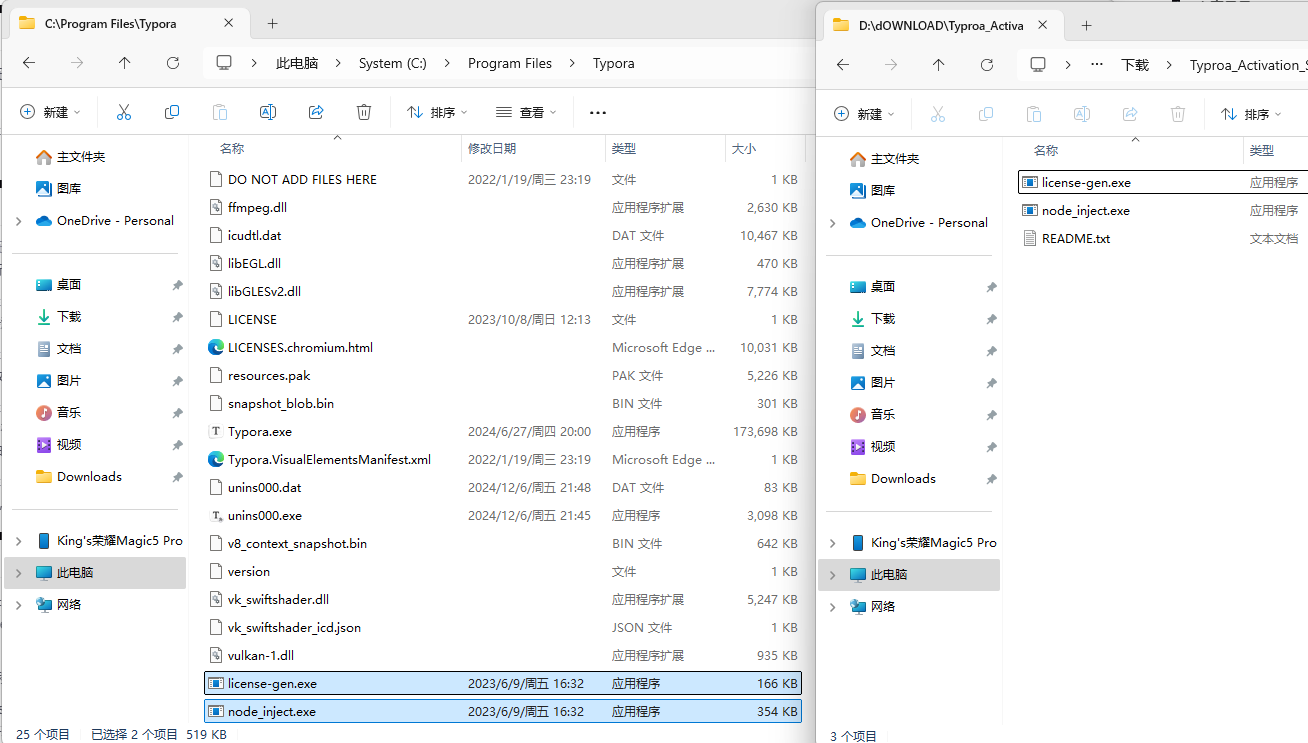Expand 网络 in Typroa_Activation window sidebar
The width and height of the screenshot is (1308, 743).
[833, 607]
